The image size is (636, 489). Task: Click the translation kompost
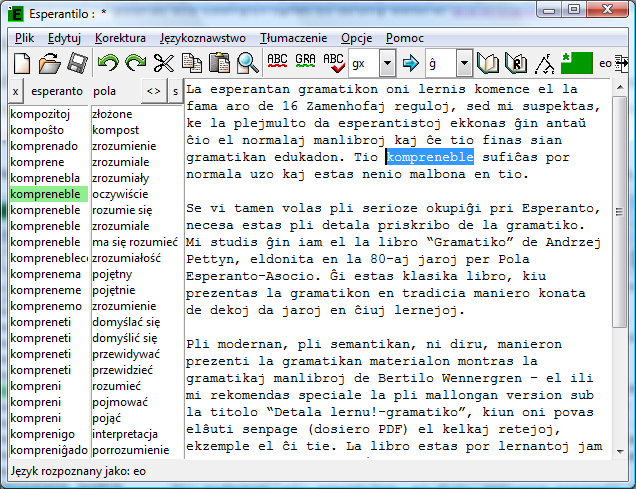point(115,130)
